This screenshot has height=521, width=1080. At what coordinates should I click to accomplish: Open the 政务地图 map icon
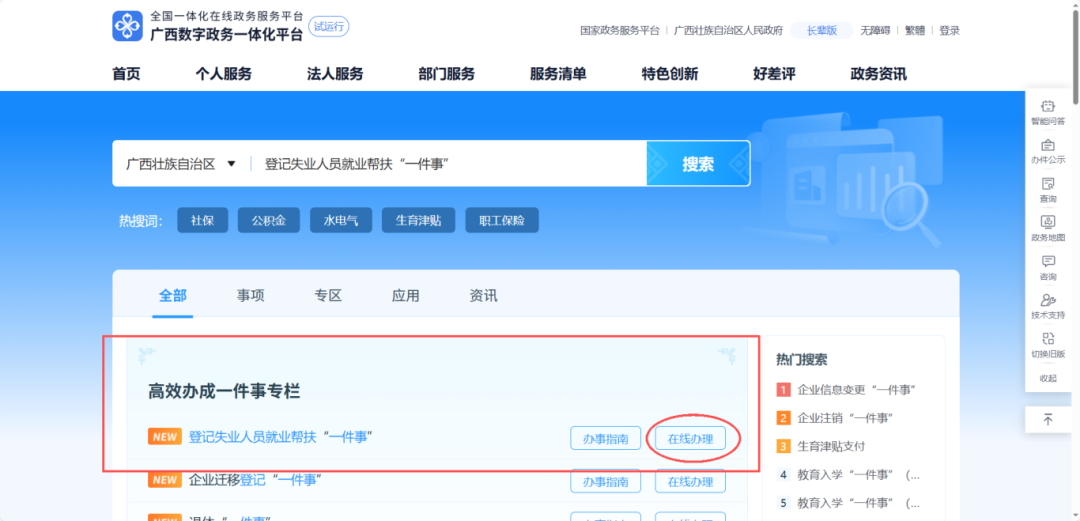click(1047, 223)
